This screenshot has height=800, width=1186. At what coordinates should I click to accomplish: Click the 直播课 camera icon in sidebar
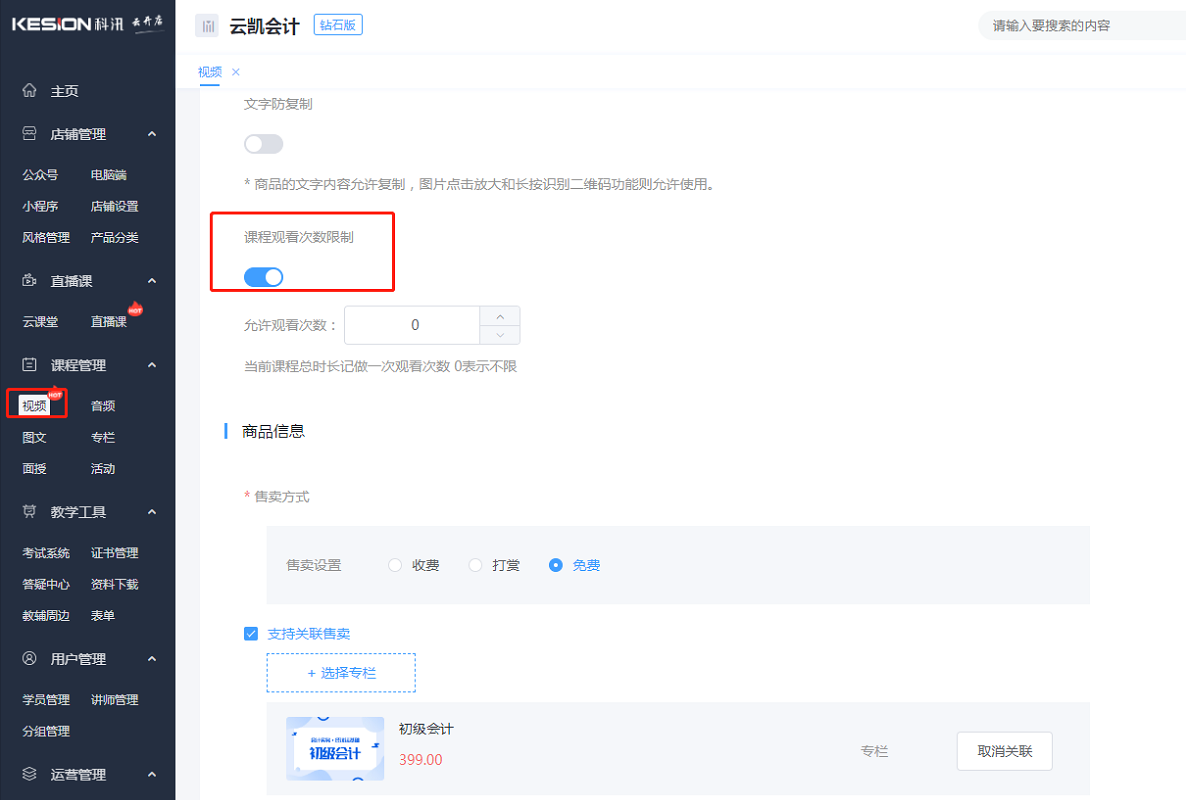[x=30, y=281]
